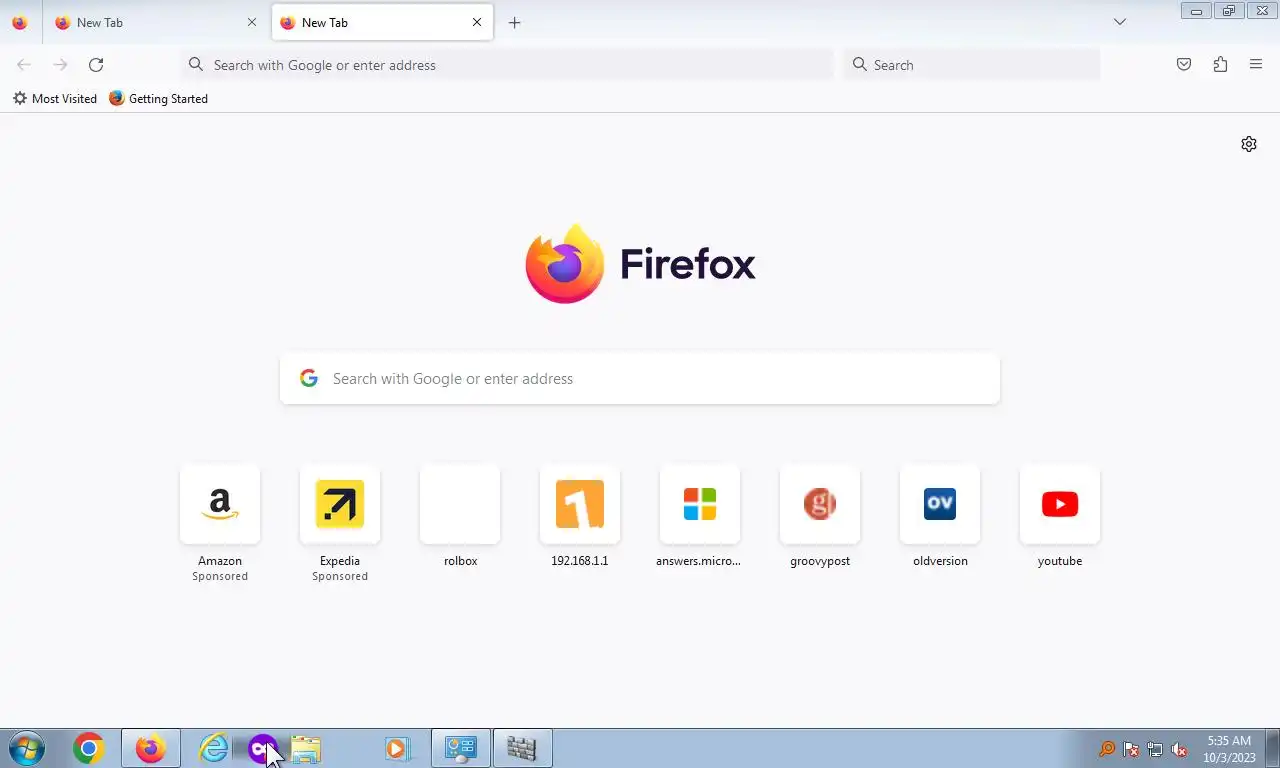Restore down the Firefox window

[x=1229, y=11]
